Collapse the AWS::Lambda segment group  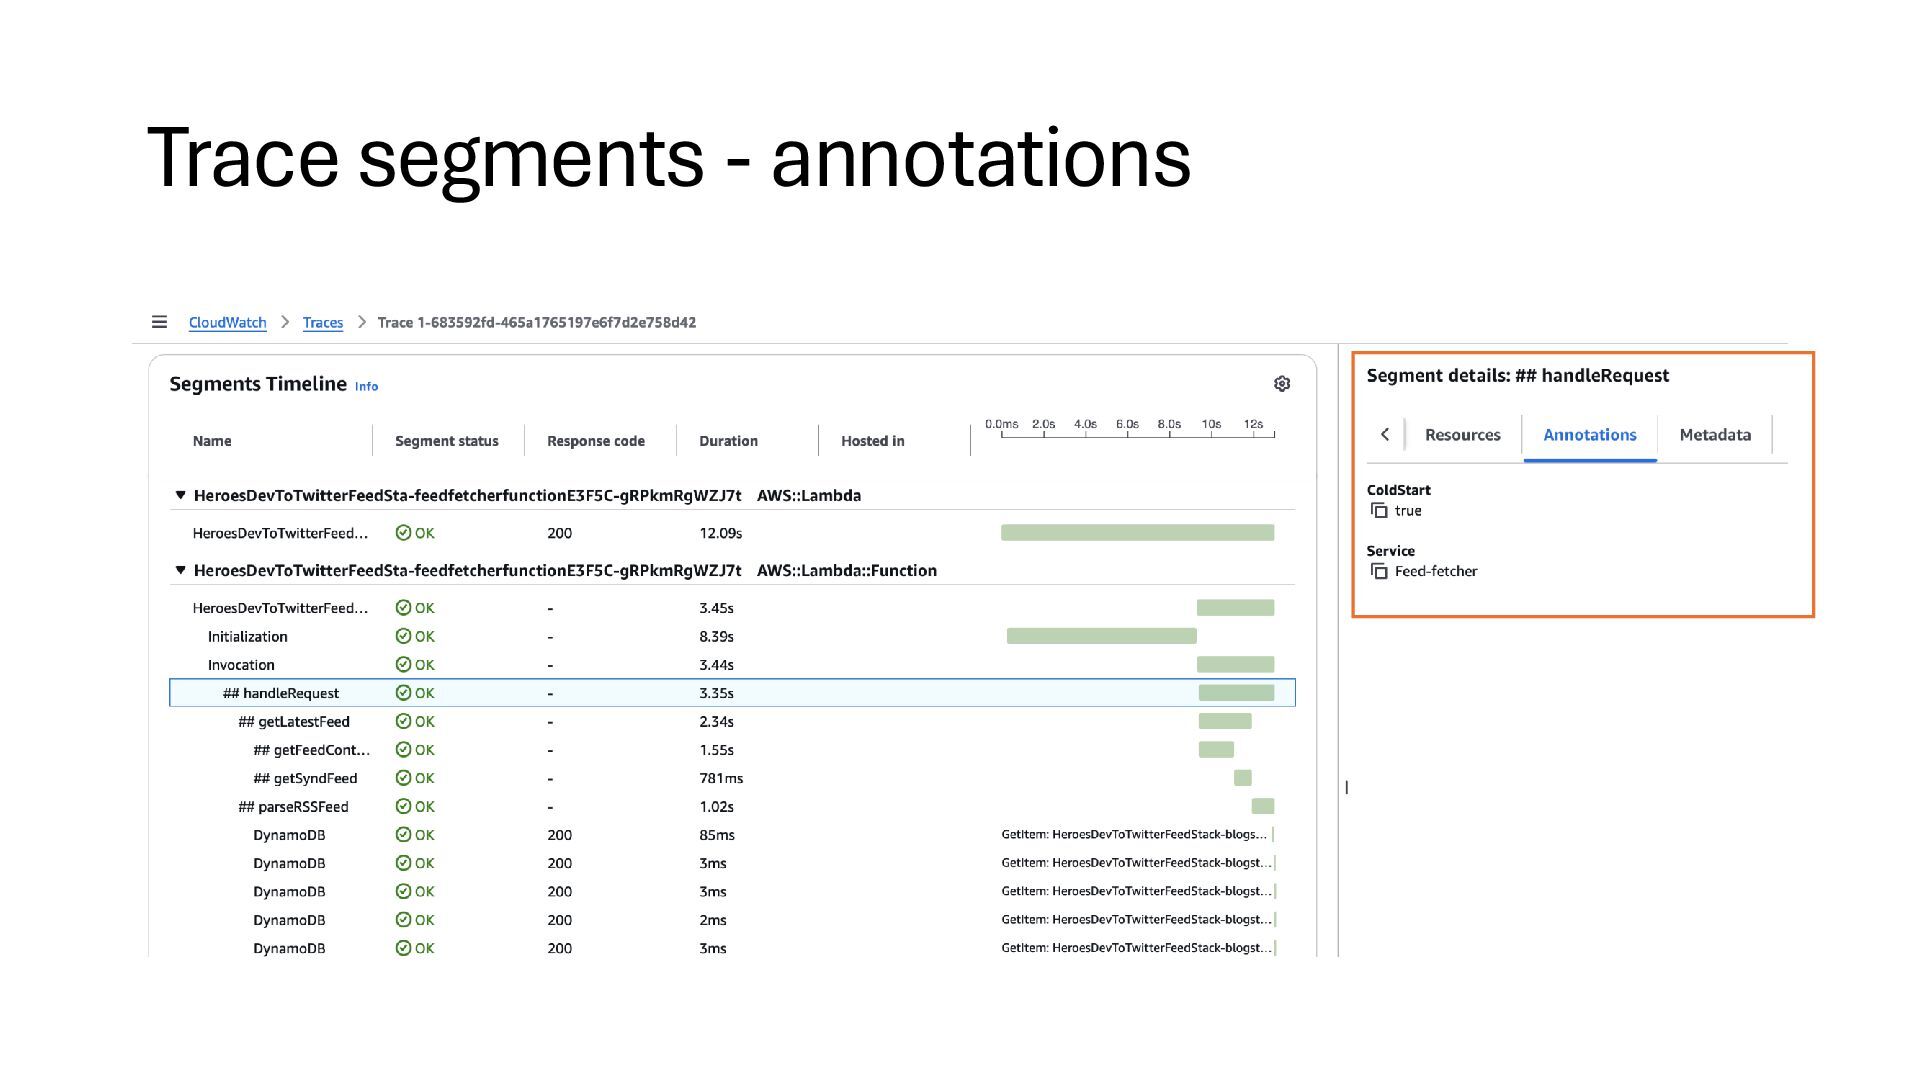[x=180, y=495]
